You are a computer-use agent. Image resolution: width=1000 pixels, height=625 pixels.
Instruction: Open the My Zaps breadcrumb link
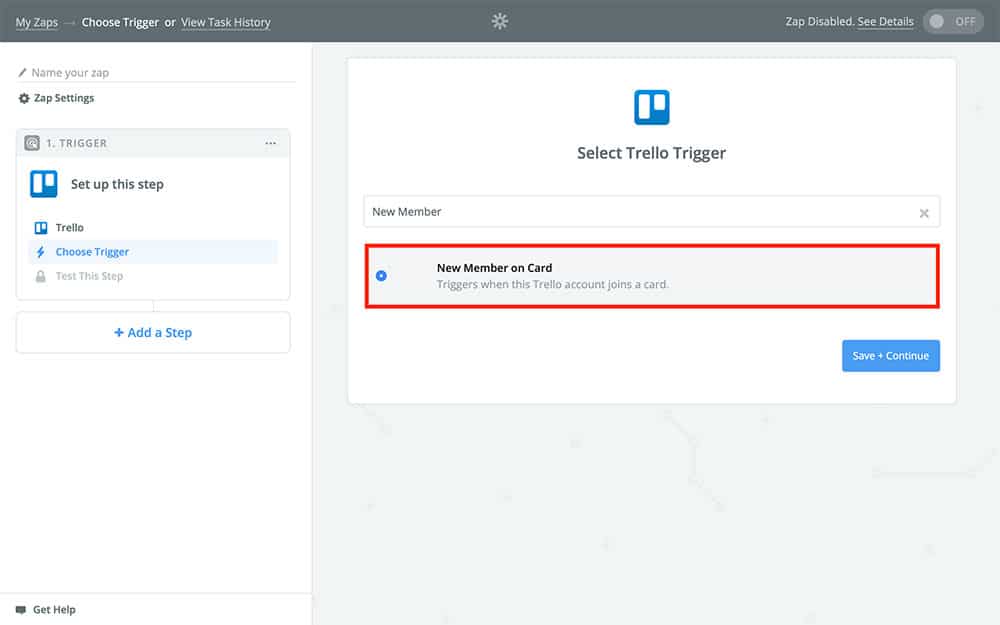click(36, 22)
